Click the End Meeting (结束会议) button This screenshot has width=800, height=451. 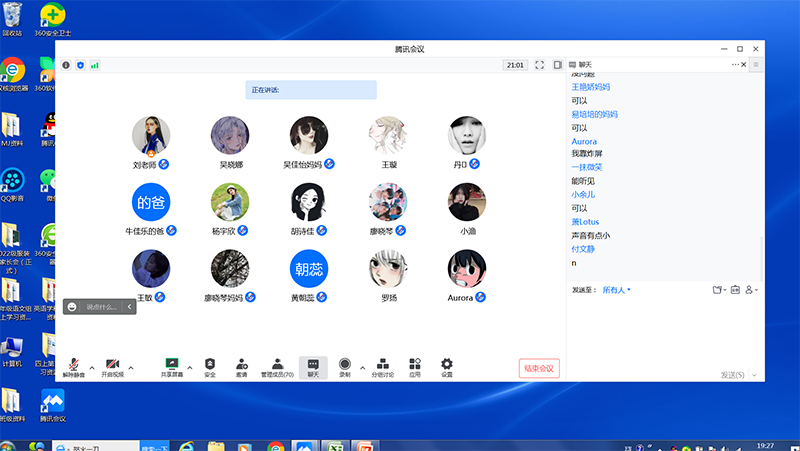pos(538,368)
